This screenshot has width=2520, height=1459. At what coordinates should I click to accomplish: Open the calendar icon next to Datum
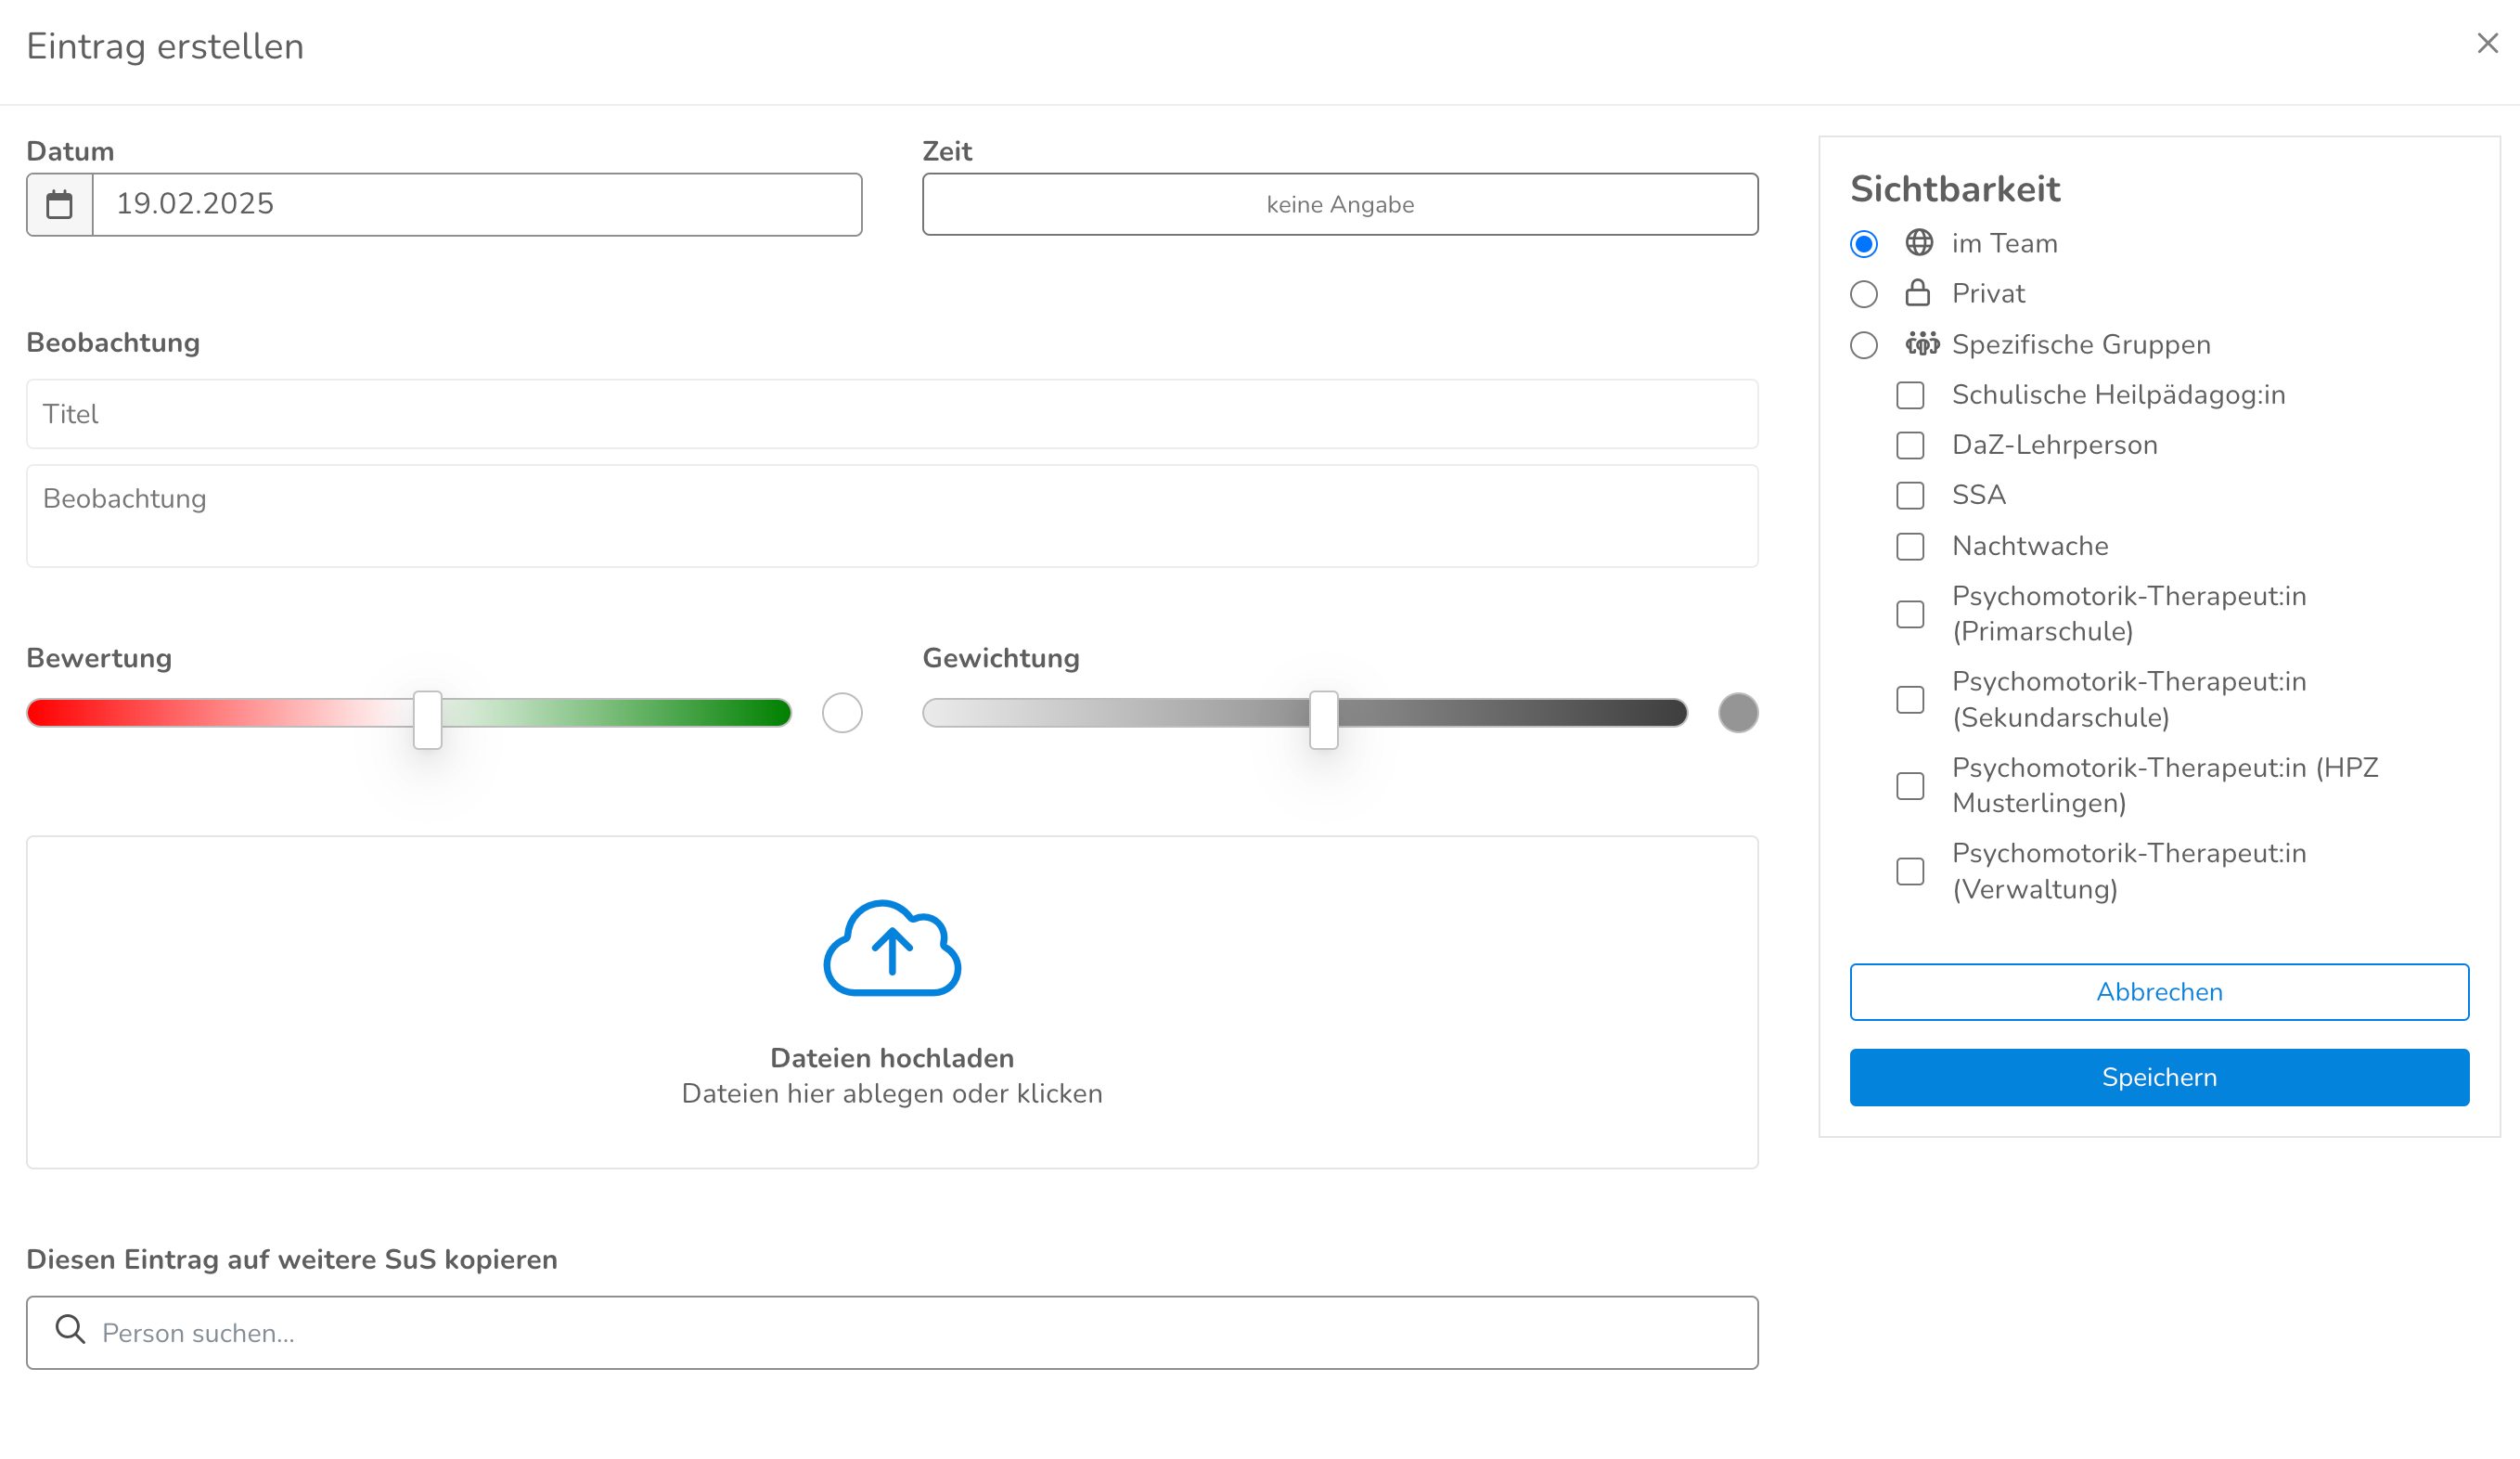click(x=60, y=205)
